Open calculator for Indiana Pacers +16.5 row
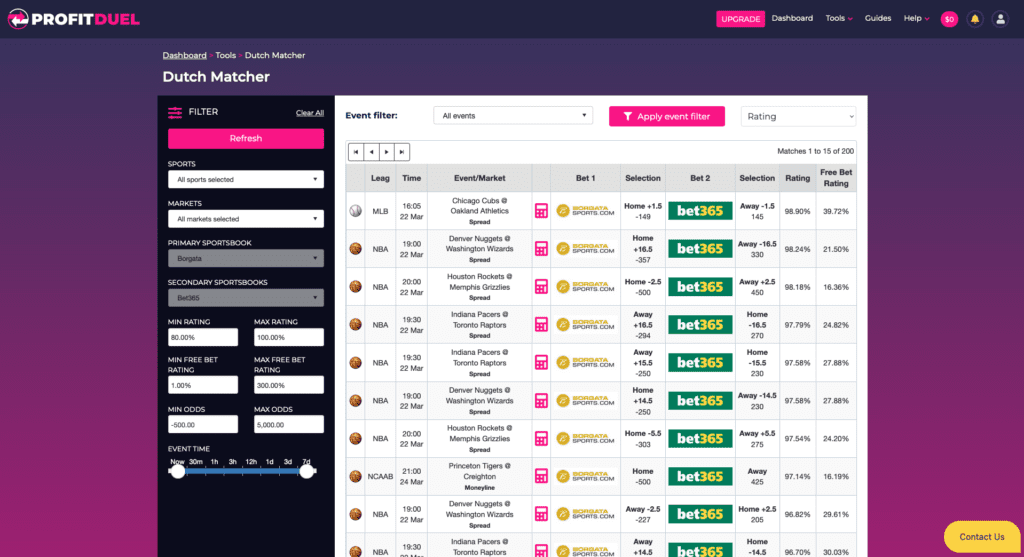This screenshot has height=557, width=1024. (x=541, y=325)
